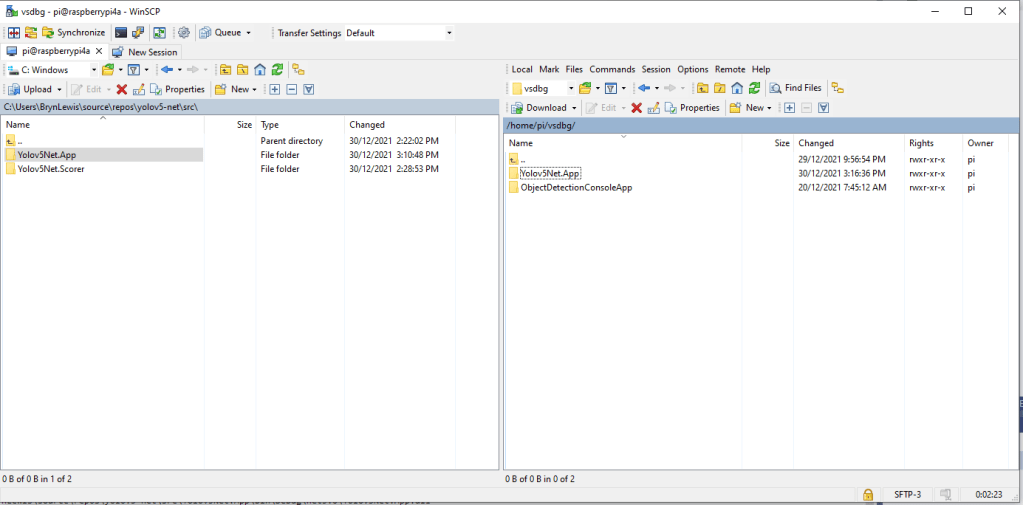This screenshot has width=1023, height=505.
Task: Open the terminal console icon in the top toolbar
Action: point(121,33)
